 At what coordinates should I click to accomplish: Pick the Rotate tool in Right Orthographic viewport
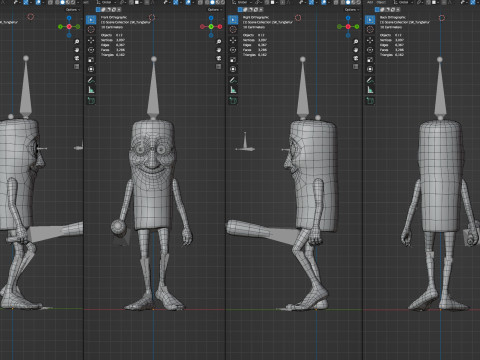tap(233, 50)
